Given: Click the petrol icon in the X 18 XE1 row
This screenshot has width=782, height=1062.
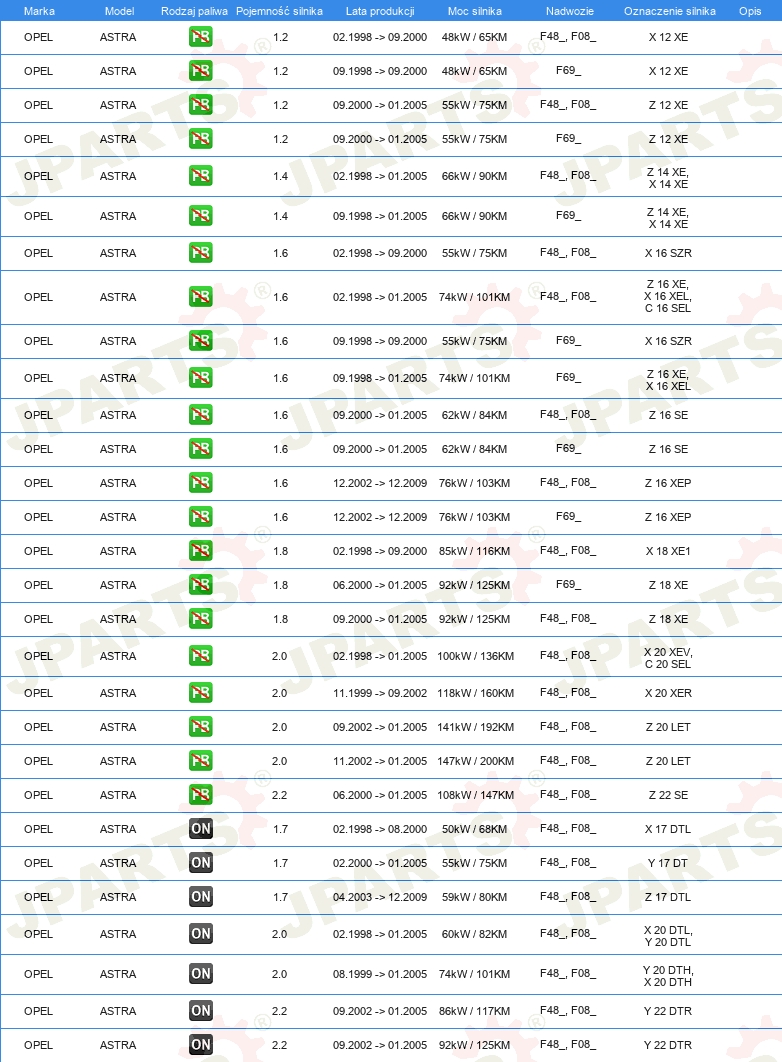Looking at the screenshot, I should [x=200, y=551].
